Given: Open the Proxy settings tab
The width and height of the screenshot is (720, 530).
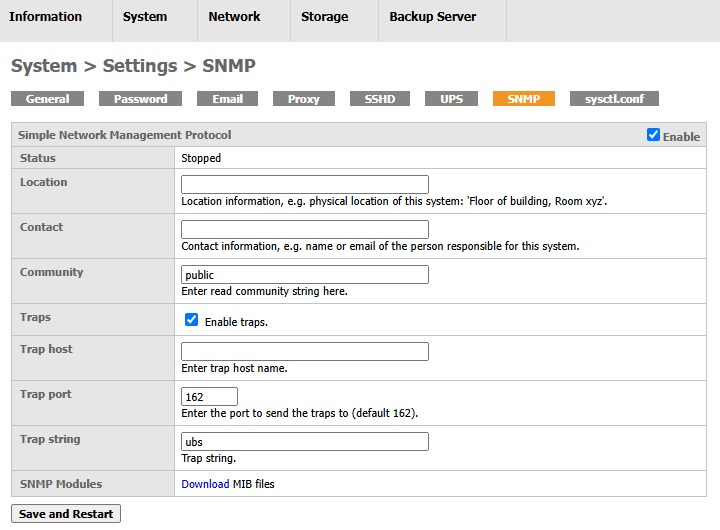Looking at the screenshot, I should (303, 99).
